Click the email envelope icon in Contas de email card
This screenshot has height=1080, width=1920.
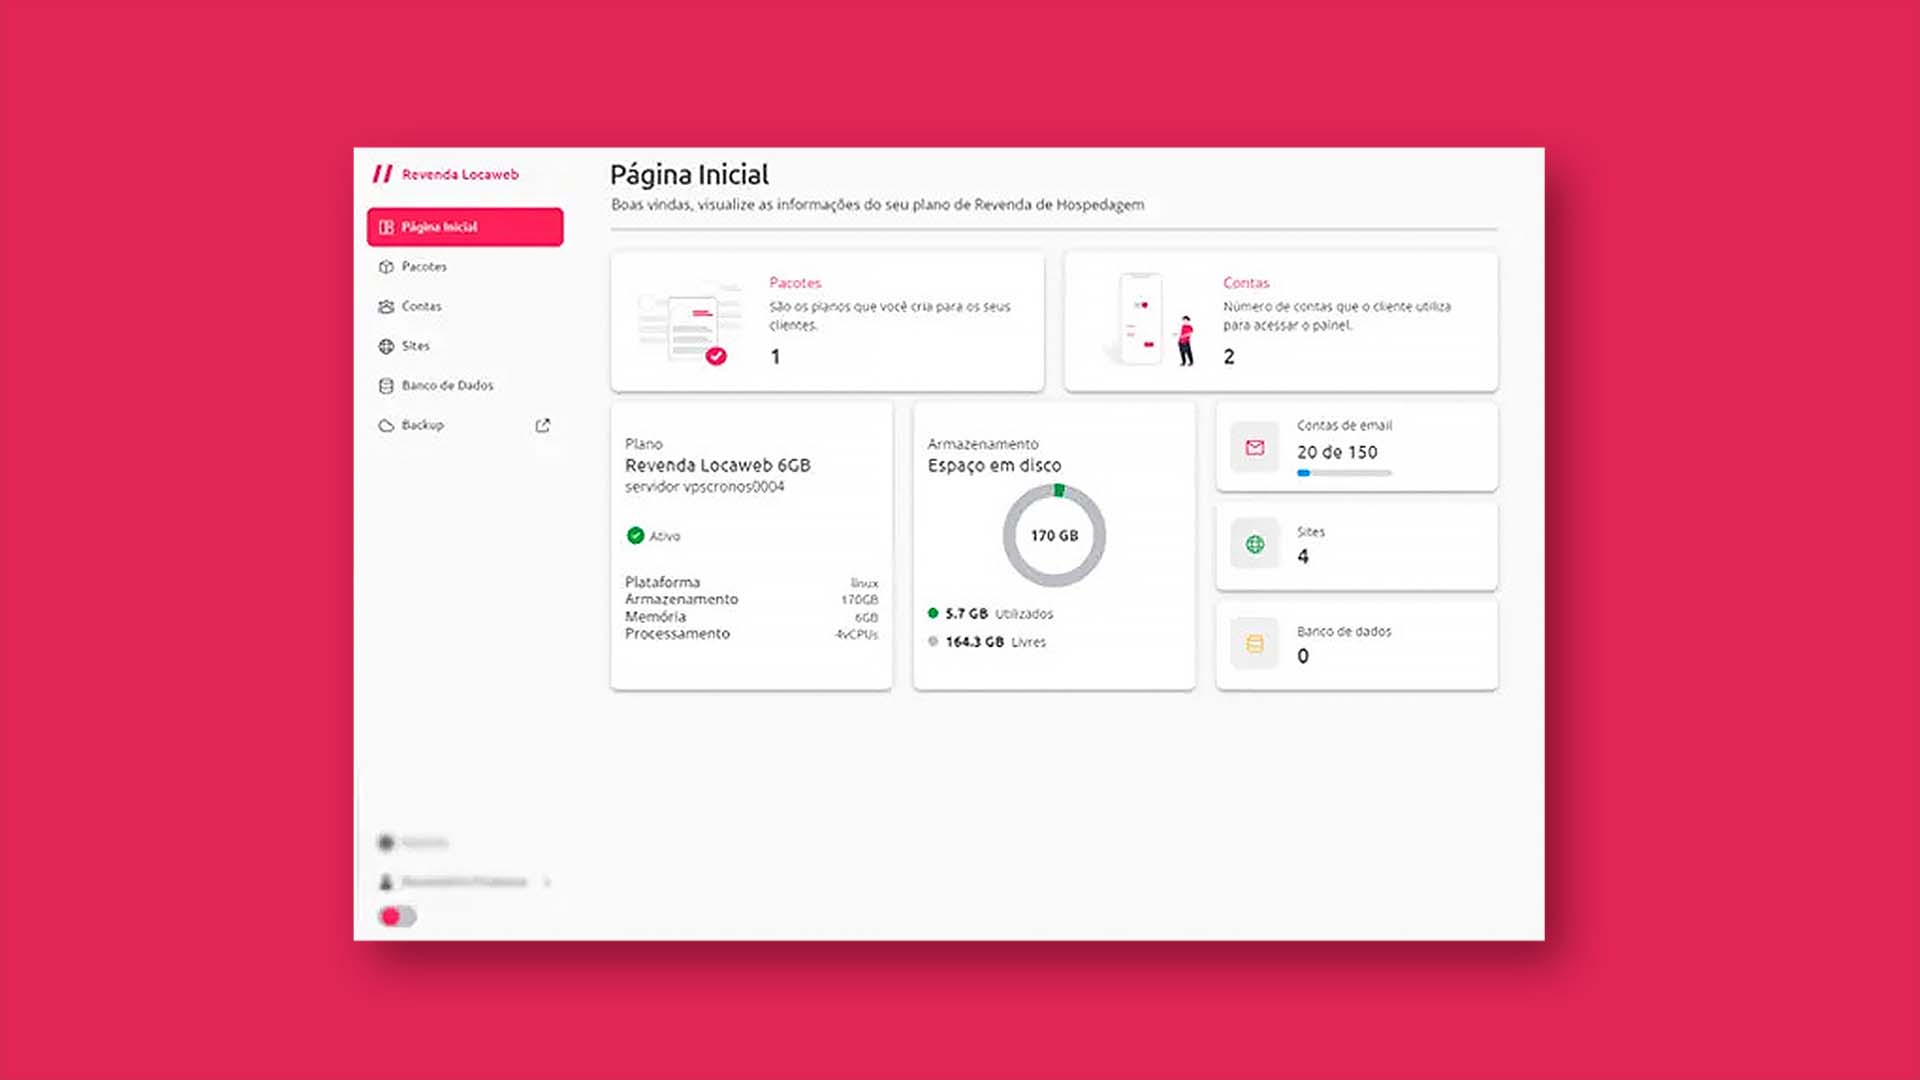tap(1255, 448)
